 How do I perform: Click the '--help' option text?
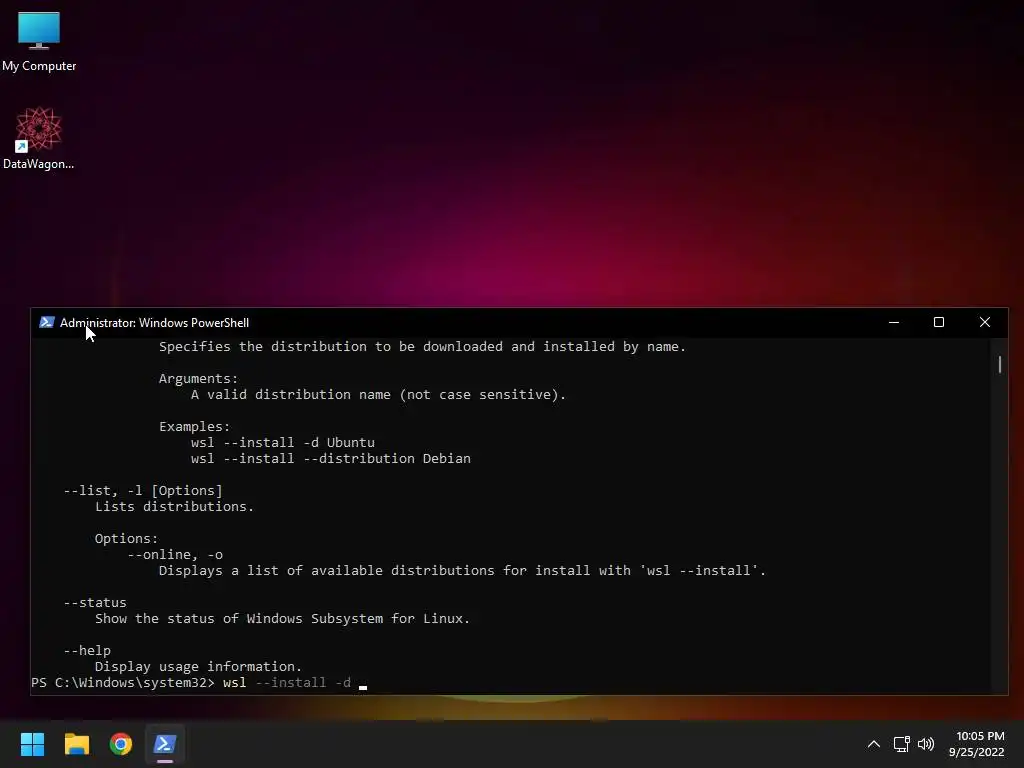pyautogui.click(x=87, y=650)
